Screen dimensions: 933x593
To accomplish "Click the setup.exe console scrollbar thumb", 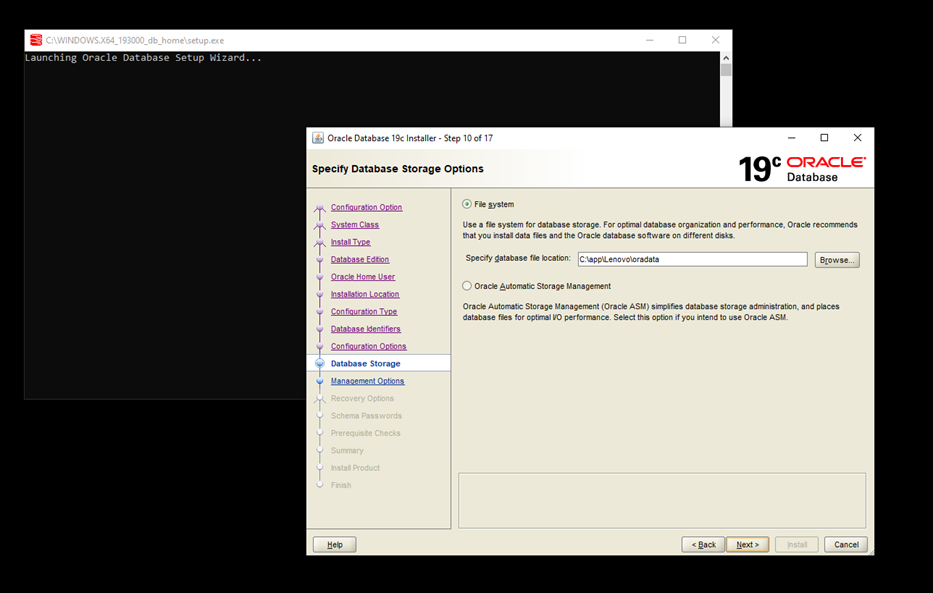I will [725, 70].
